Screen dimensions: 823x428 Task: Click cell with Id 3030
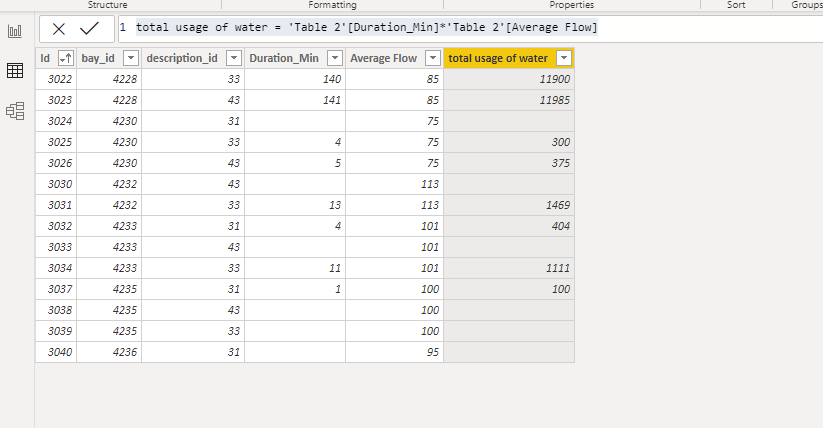(x=56, y=184)
